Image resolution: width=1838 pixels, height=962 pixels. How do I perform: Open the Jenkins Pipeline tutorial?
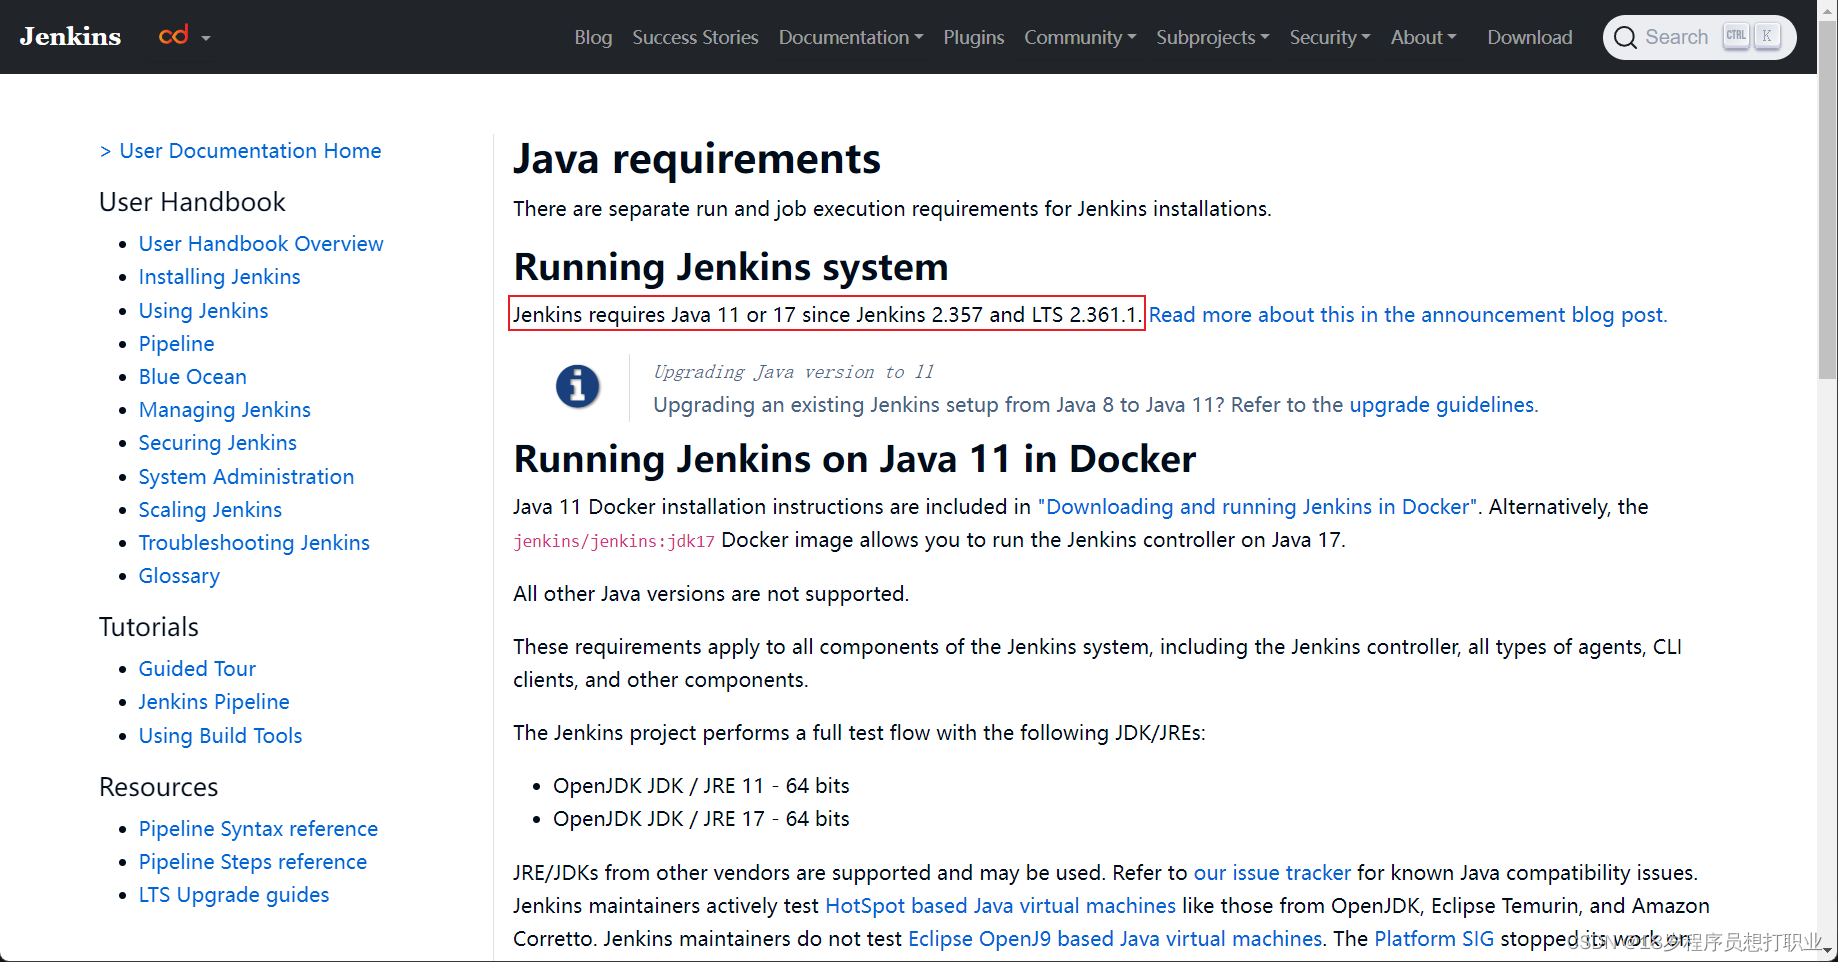[x=214, y=702]
